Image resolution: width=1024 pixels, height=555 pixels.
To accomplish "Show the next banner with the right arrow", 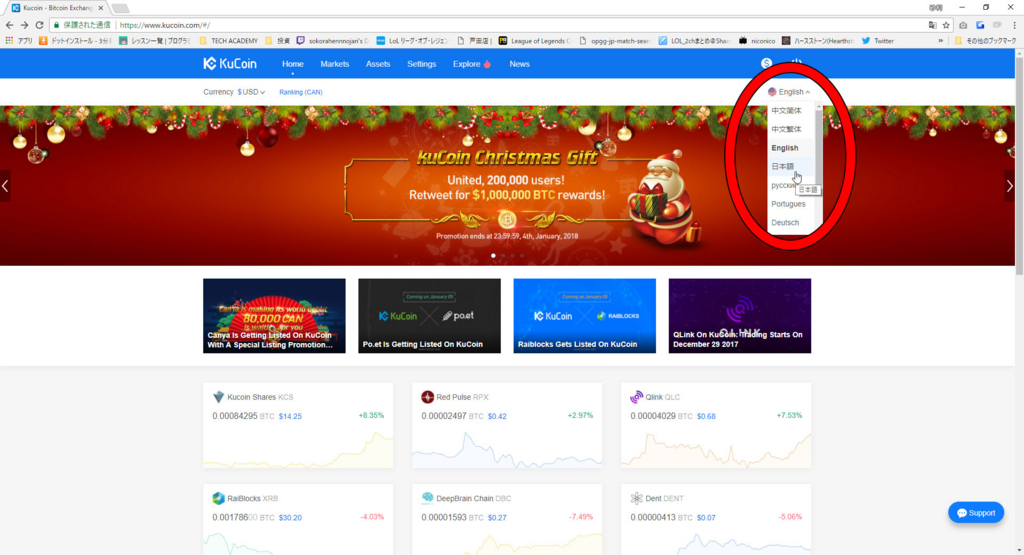I will point(1010,186).
